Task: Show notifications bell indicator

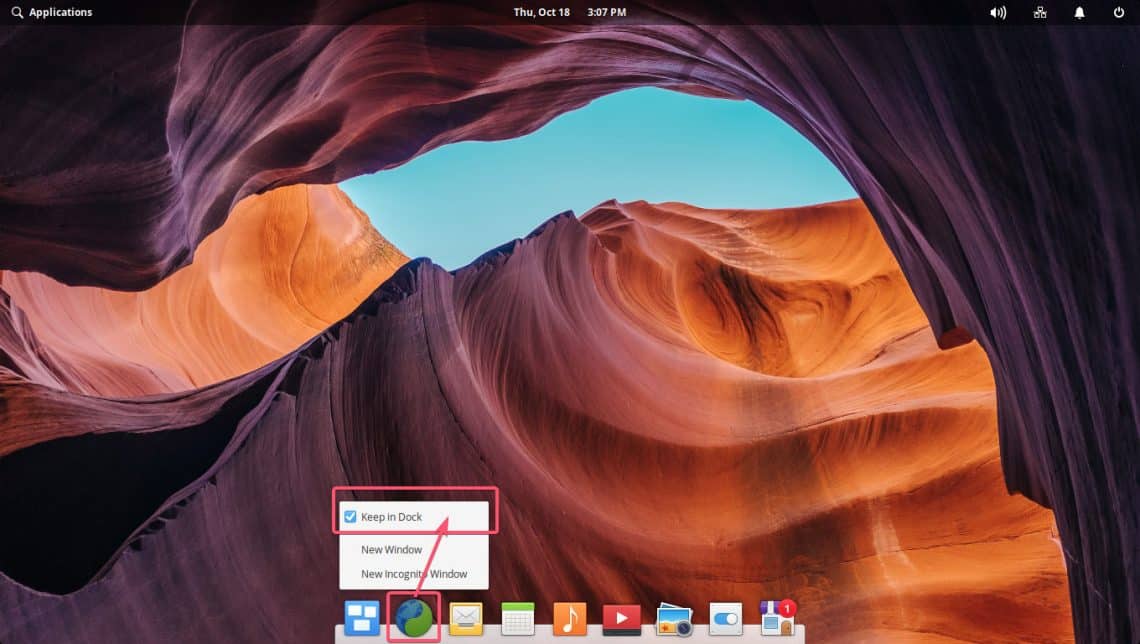Action: (x=1080, y=12)
